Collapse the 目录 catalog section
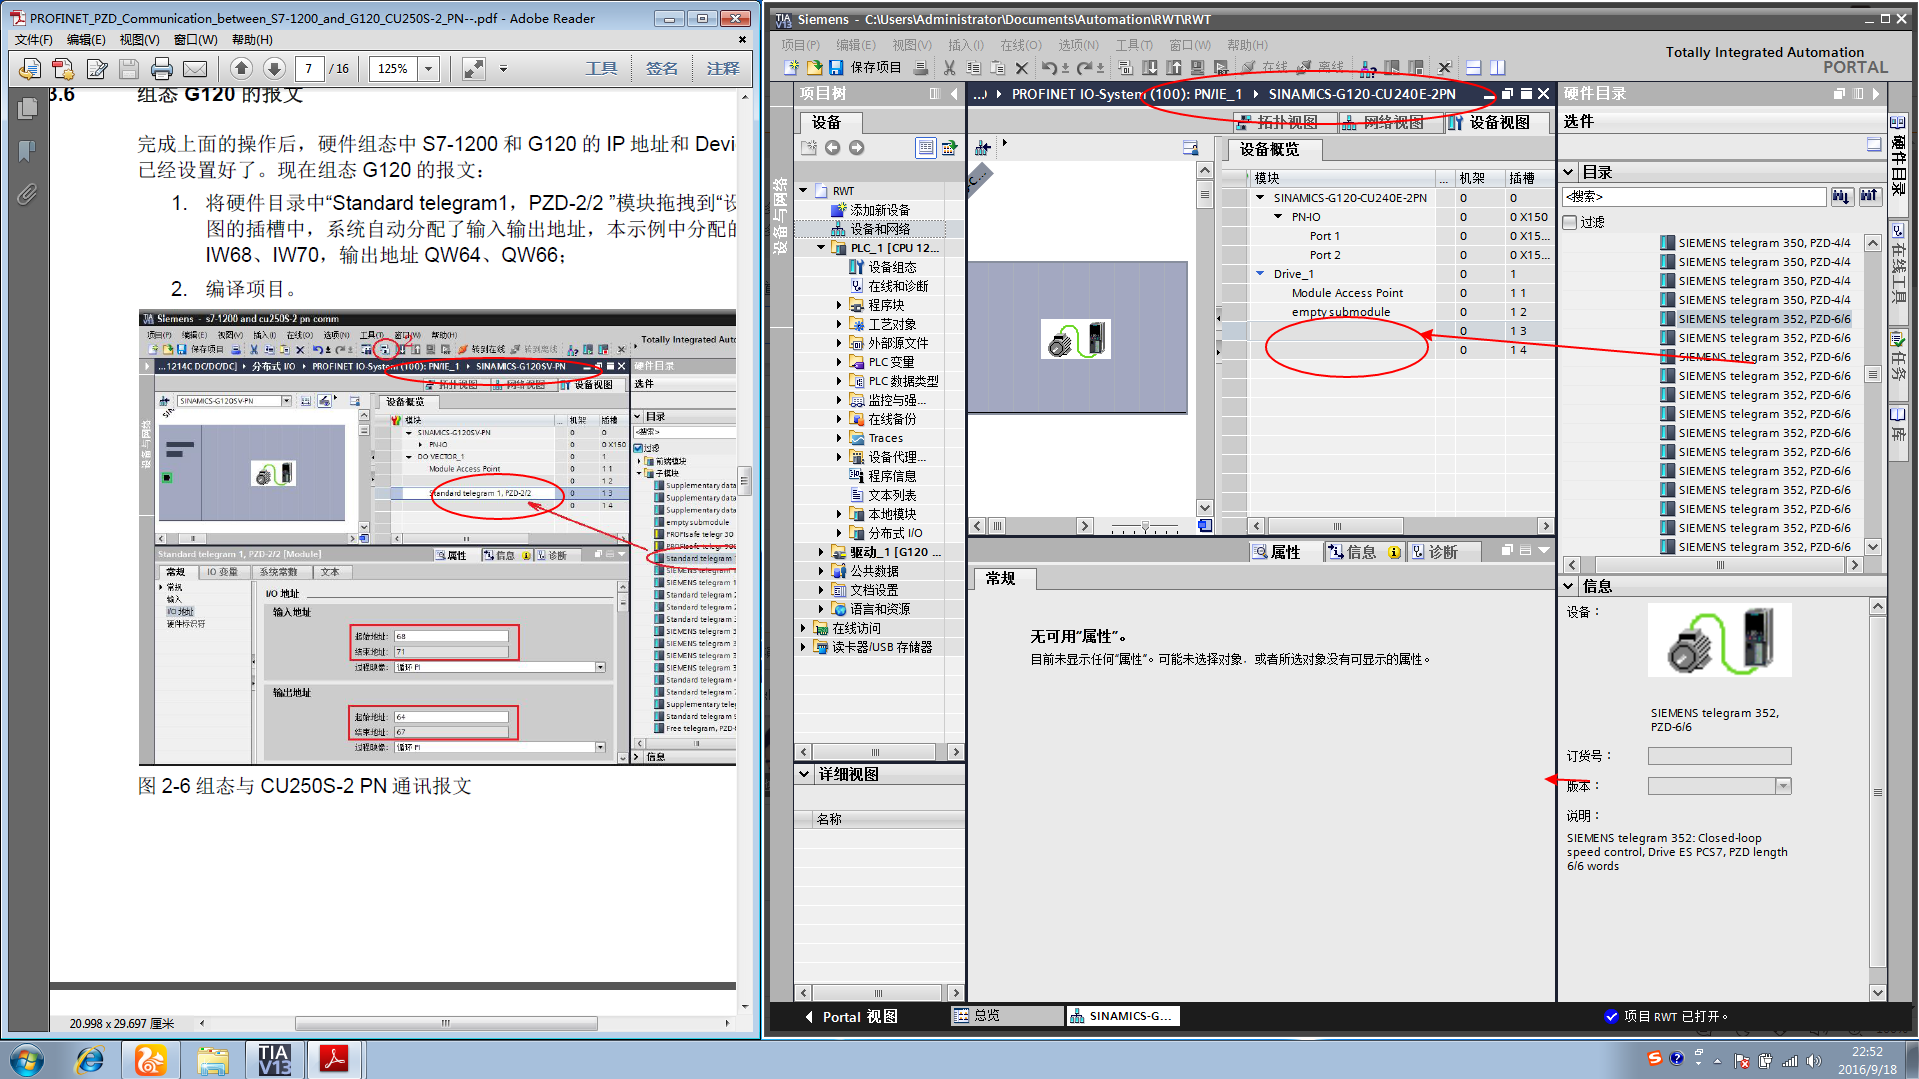1919x1079 pixels. 1569,172
